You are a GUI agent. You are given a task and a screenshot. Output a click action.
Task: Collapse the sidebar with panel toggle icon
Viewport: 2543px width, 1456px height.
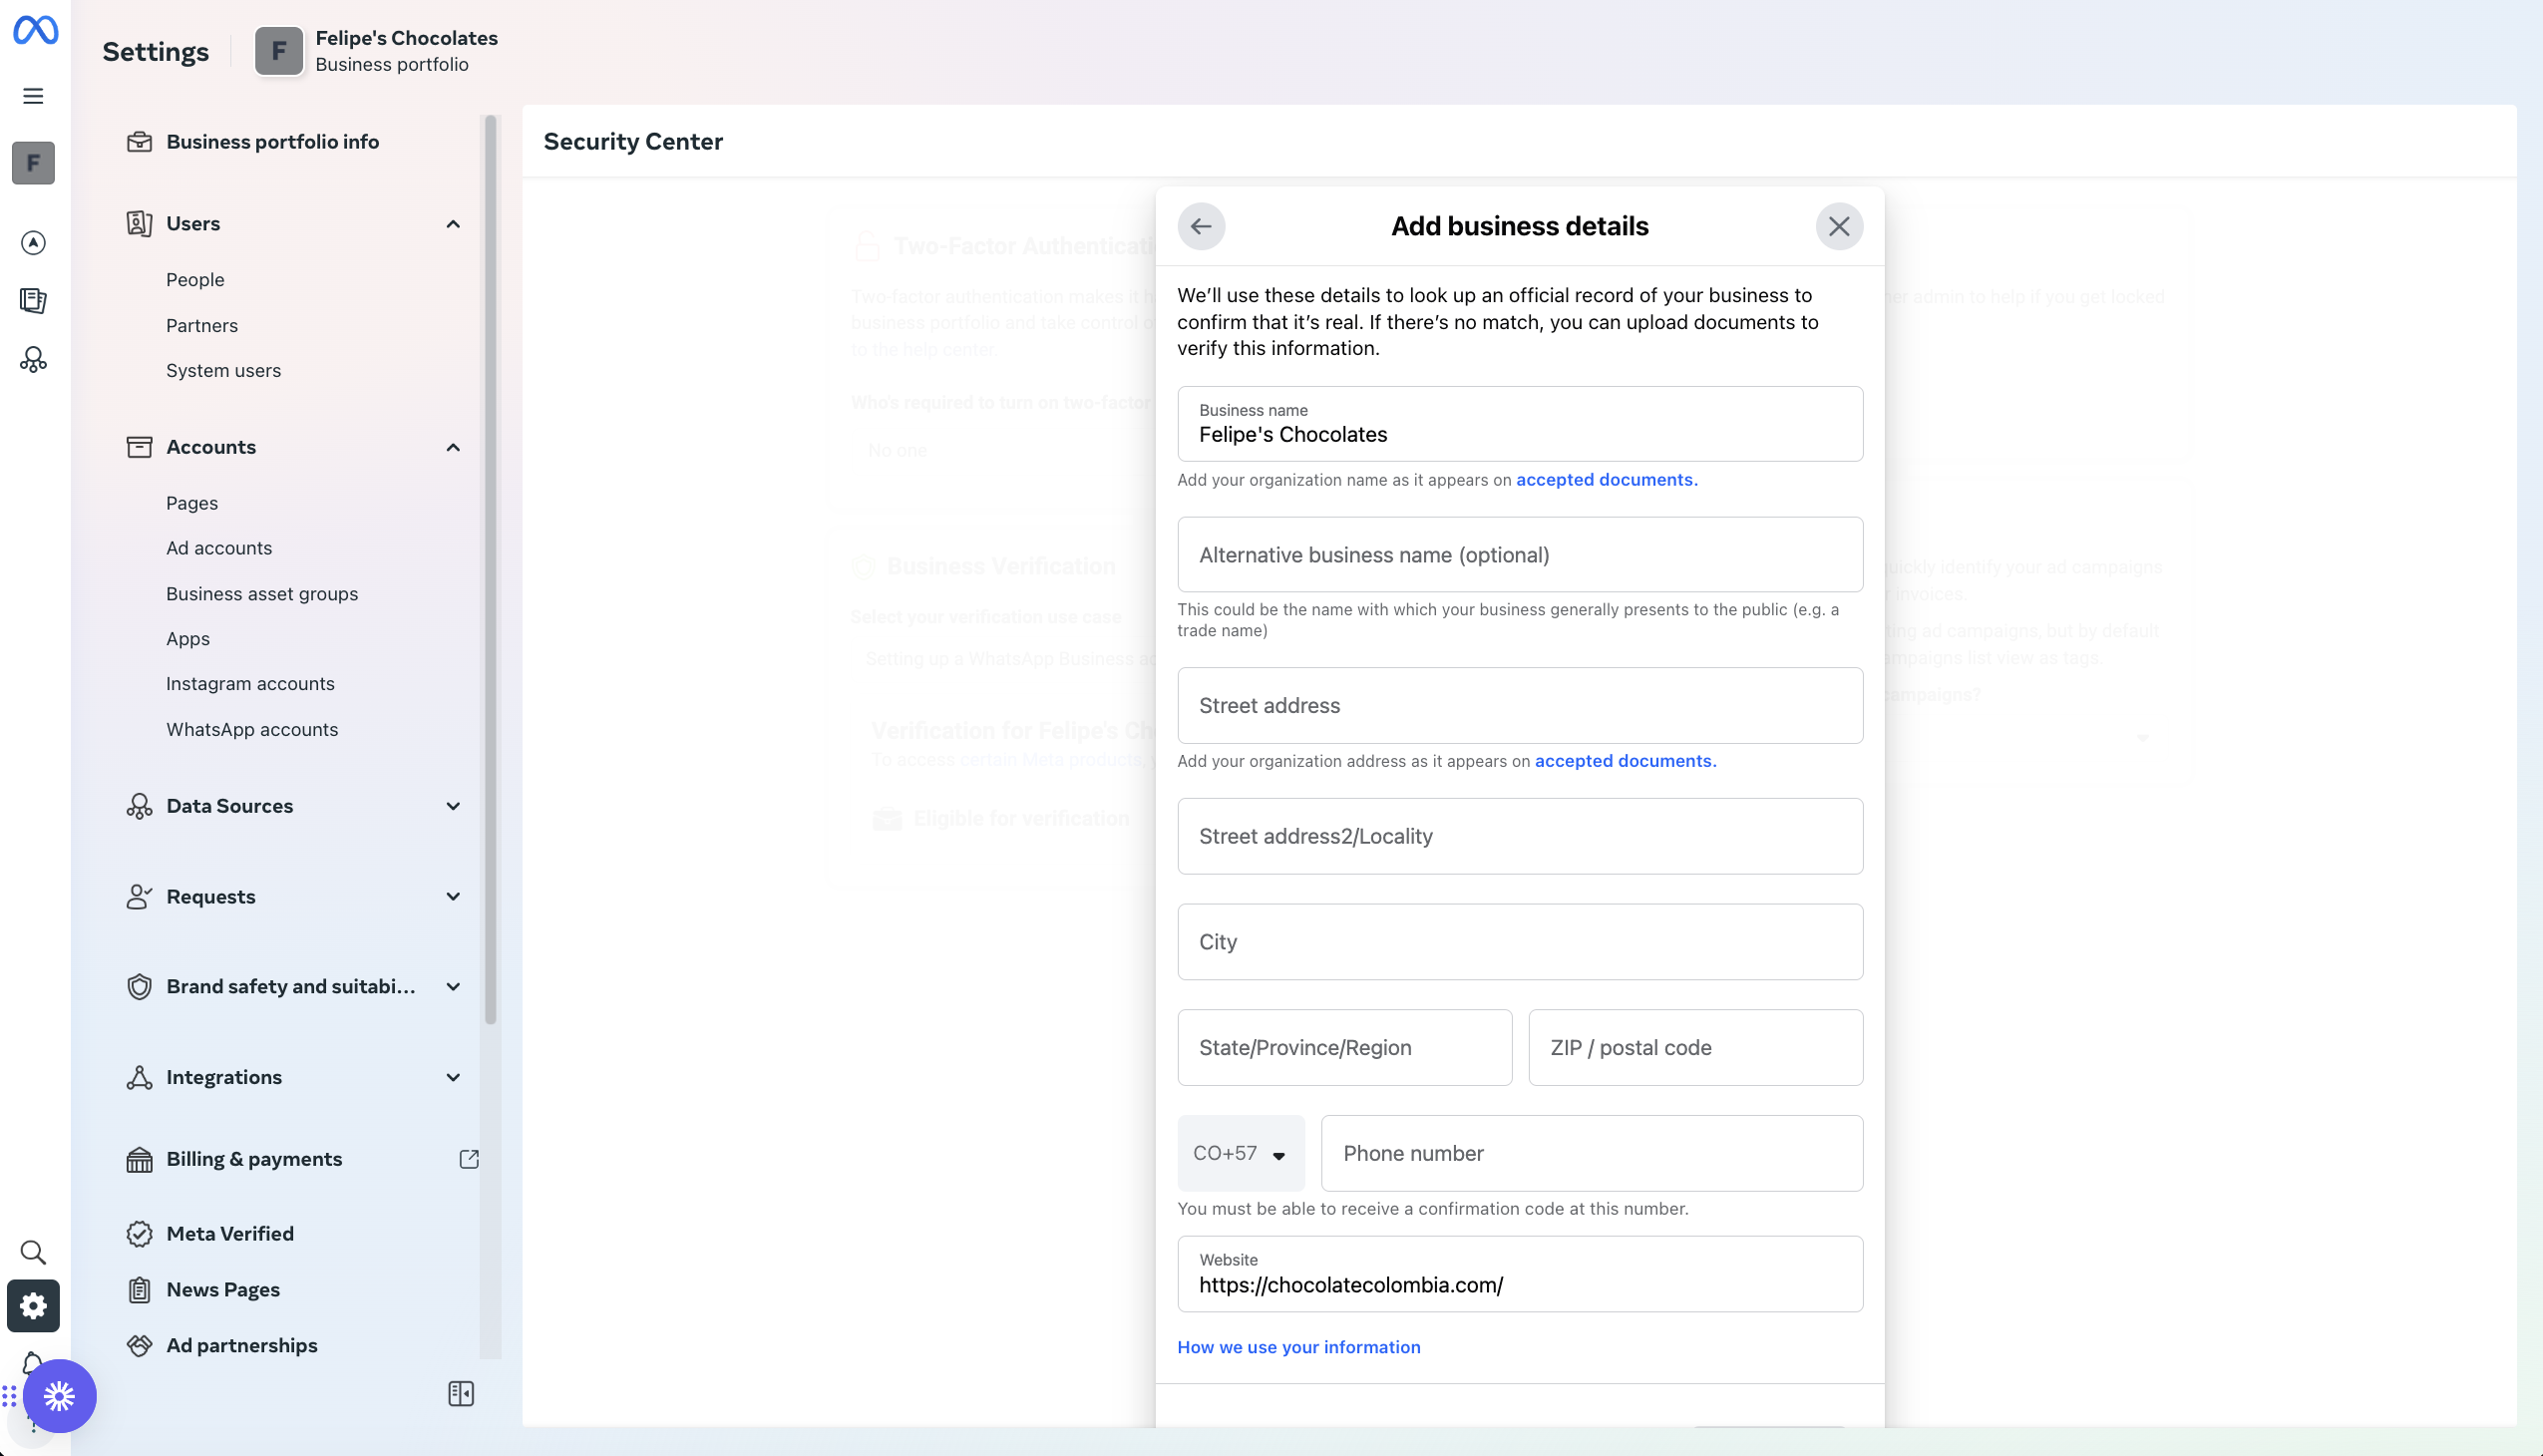tap(461, 1394)
